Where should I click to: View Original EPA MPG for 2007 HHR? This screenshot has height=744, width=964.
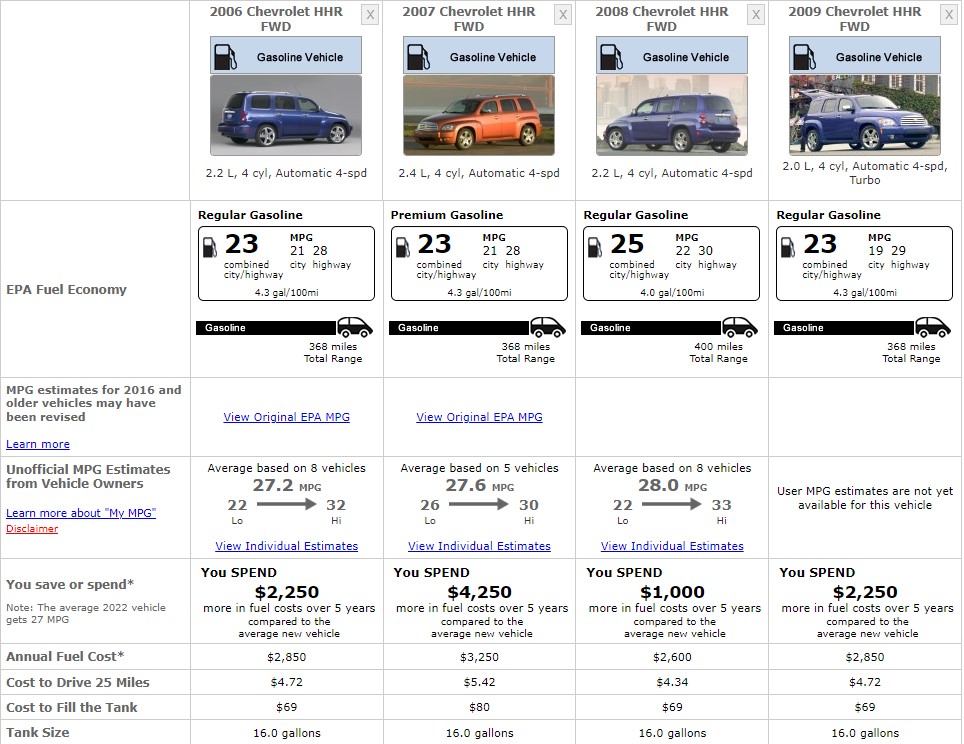(x=480, y=417)
